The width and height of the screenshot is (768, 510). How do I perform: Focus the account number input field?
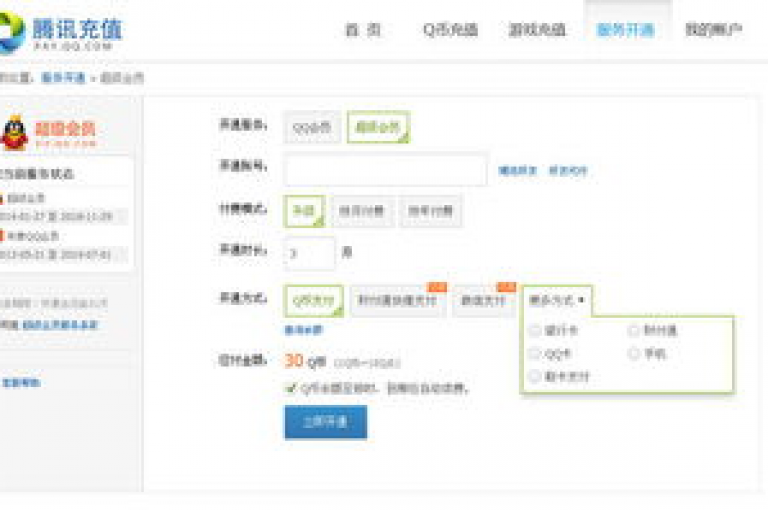coord(385,170)
